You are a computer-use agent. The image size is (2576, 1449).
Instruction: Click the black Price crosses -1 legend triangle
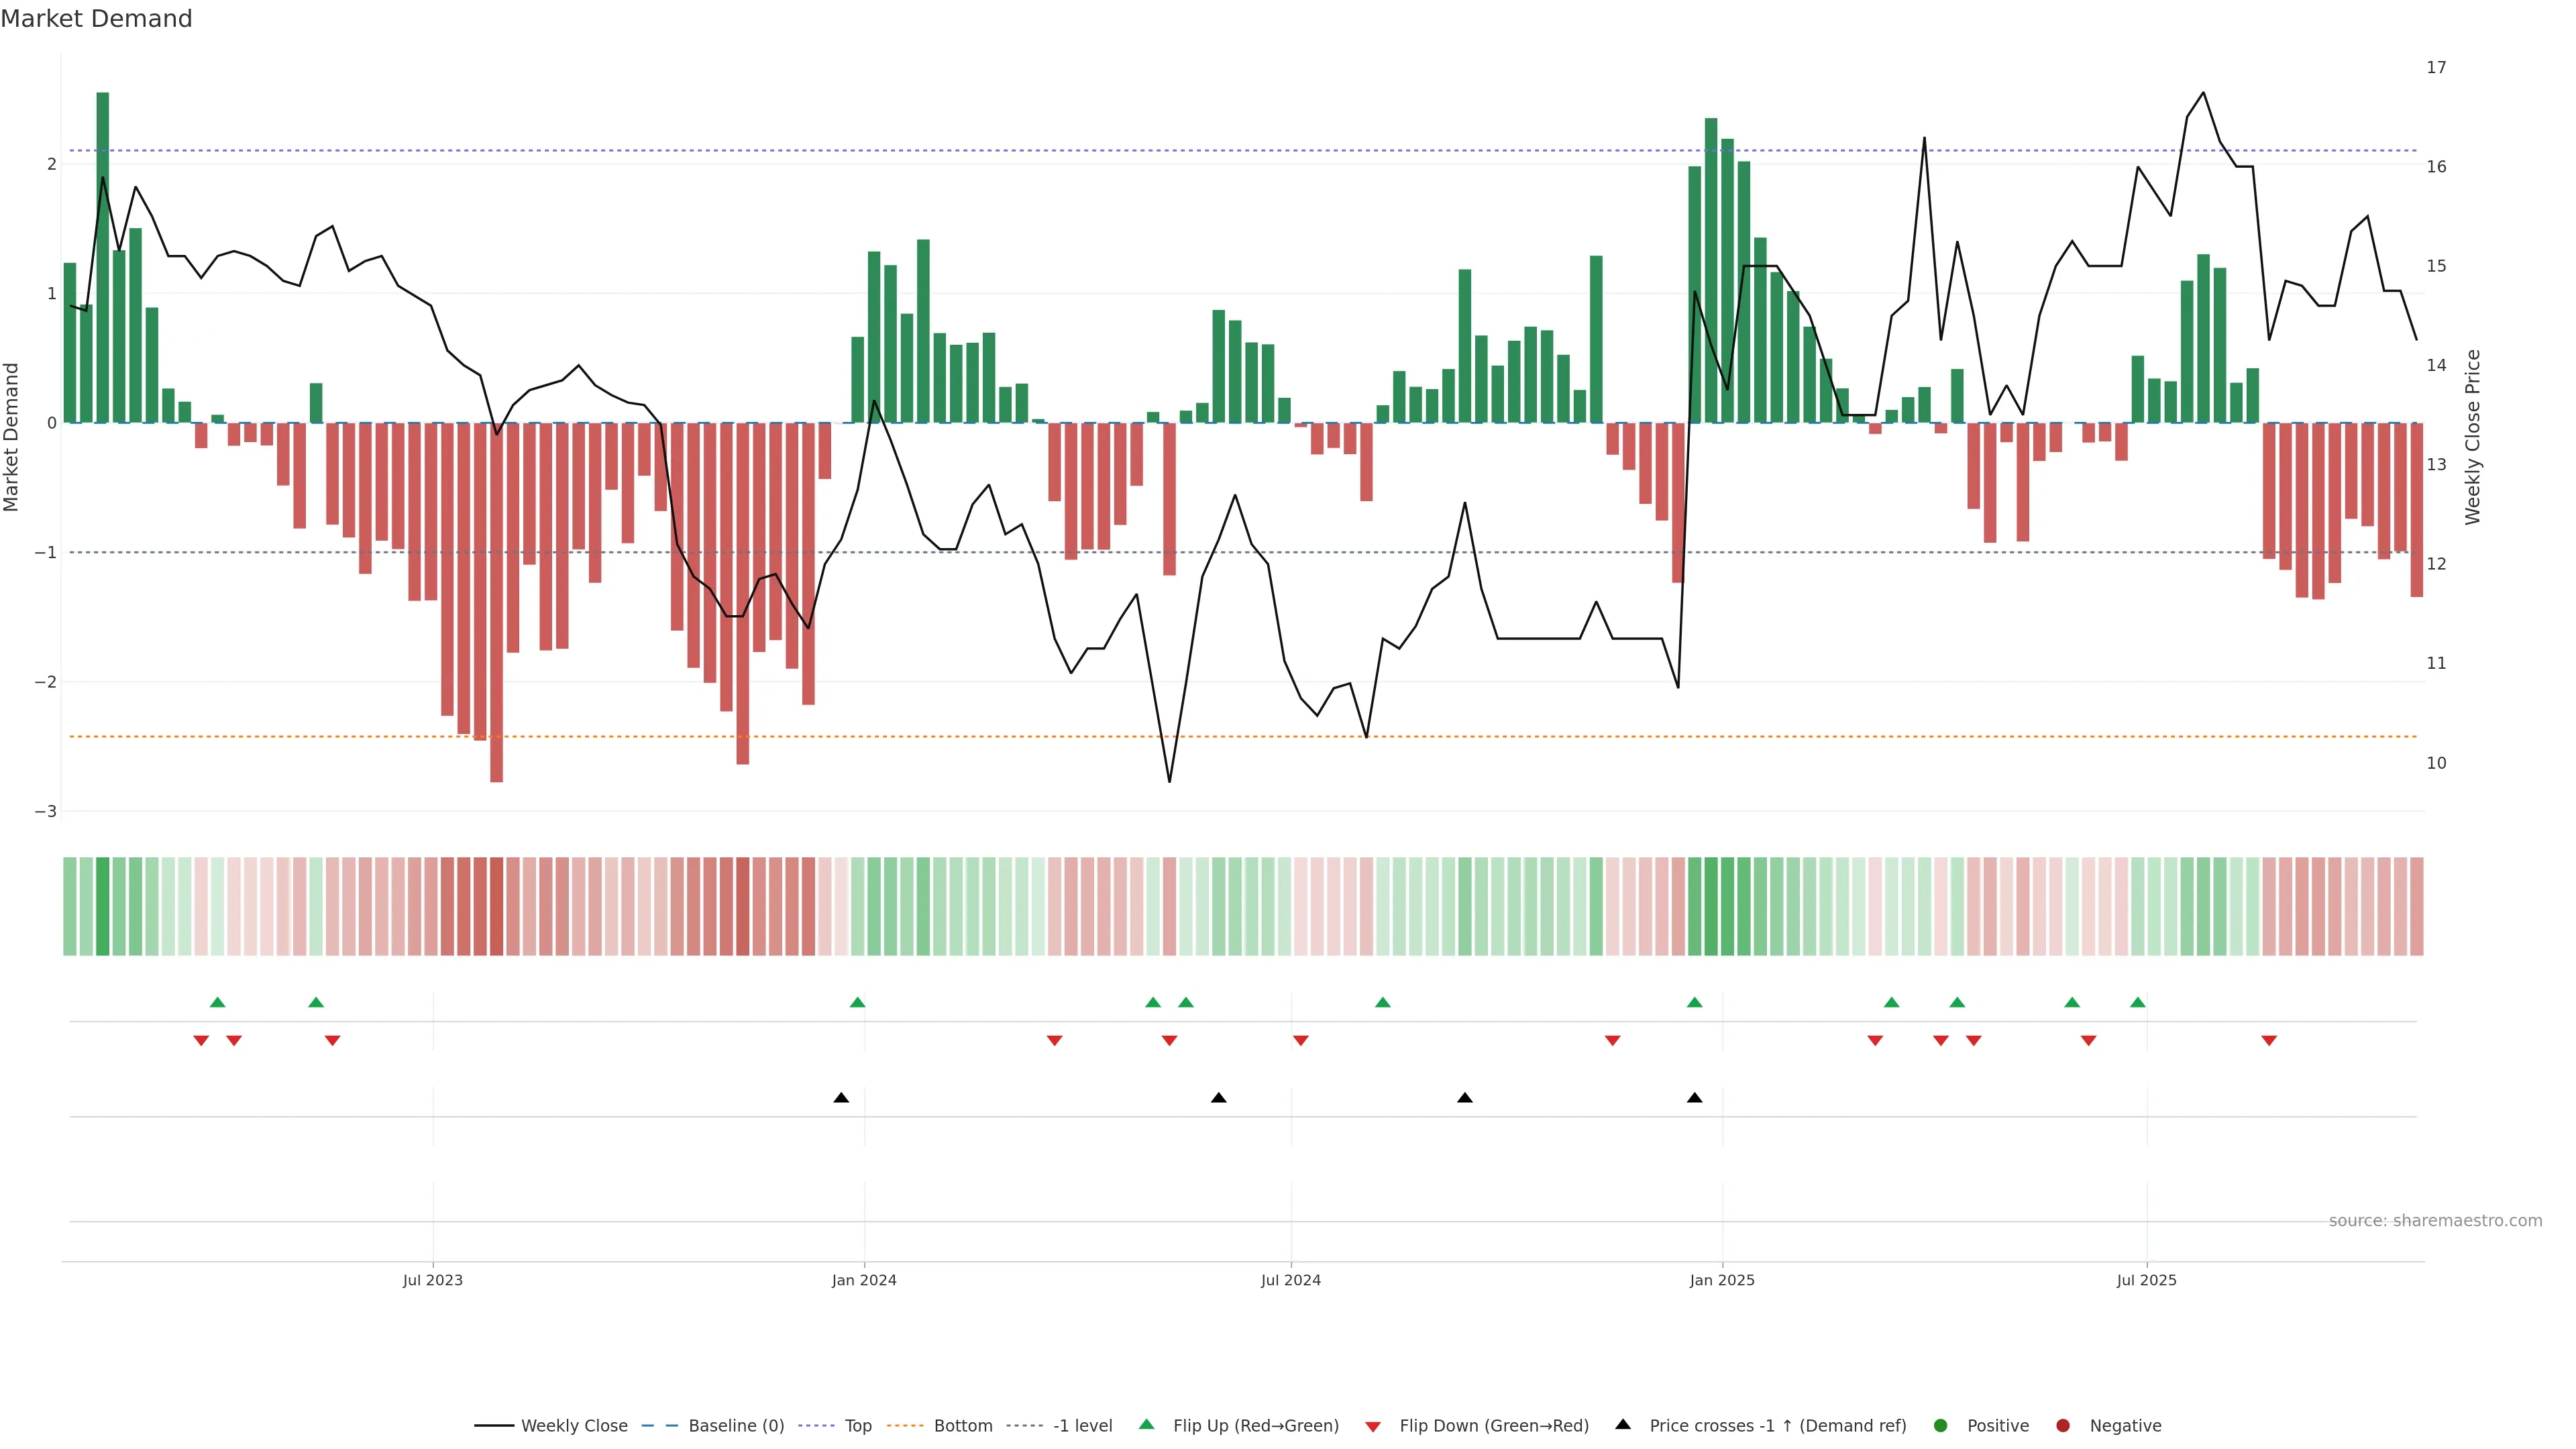coord(1623,1424)
